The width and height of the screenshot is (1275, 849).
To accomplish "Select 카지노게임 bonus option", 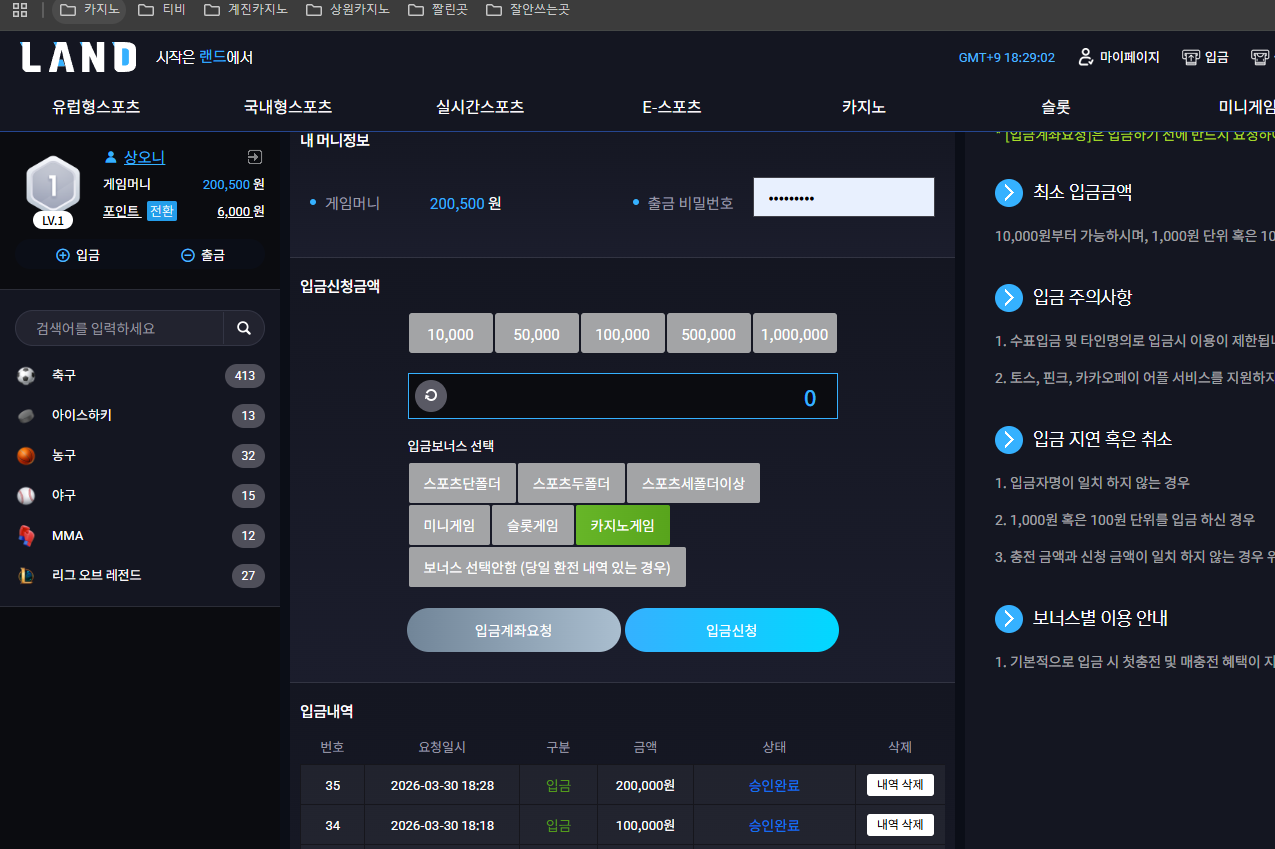I will coord(623,525).
